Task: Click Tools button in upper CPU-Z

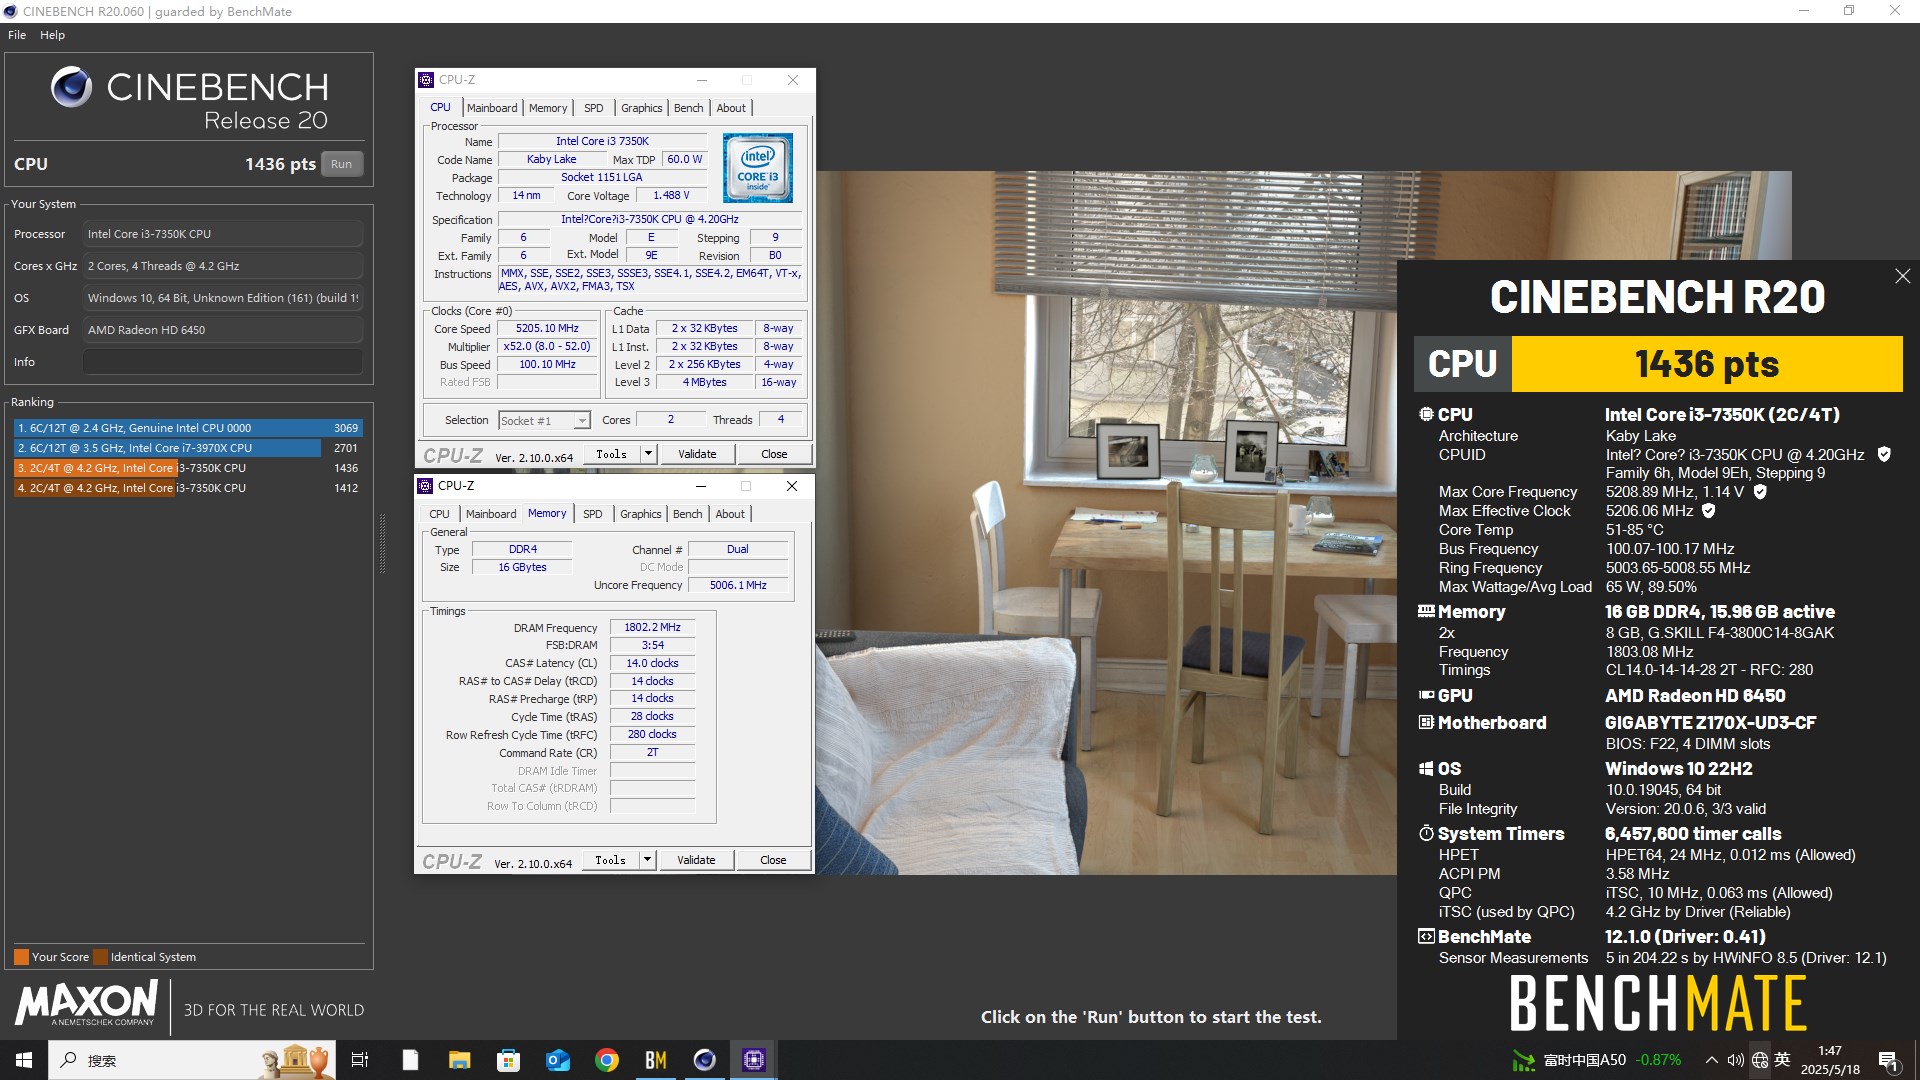Action: click(611, 454)
